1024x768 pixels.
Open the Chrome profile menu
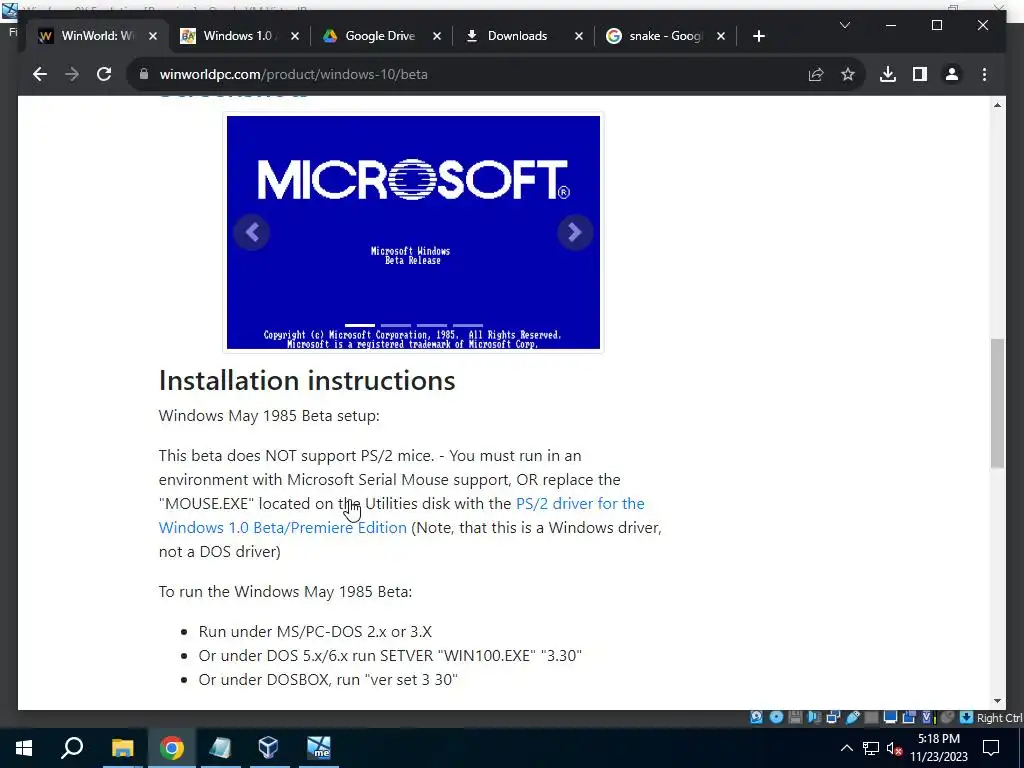coord(952,74)
